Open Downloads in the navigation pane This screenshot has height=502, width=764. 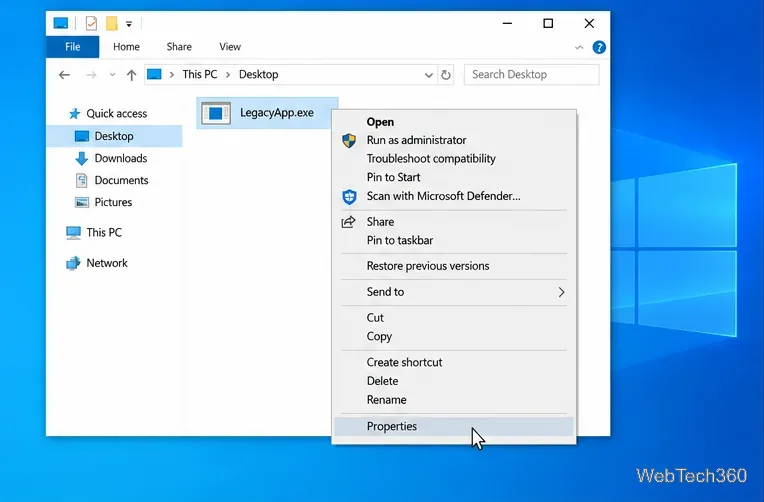121,158
